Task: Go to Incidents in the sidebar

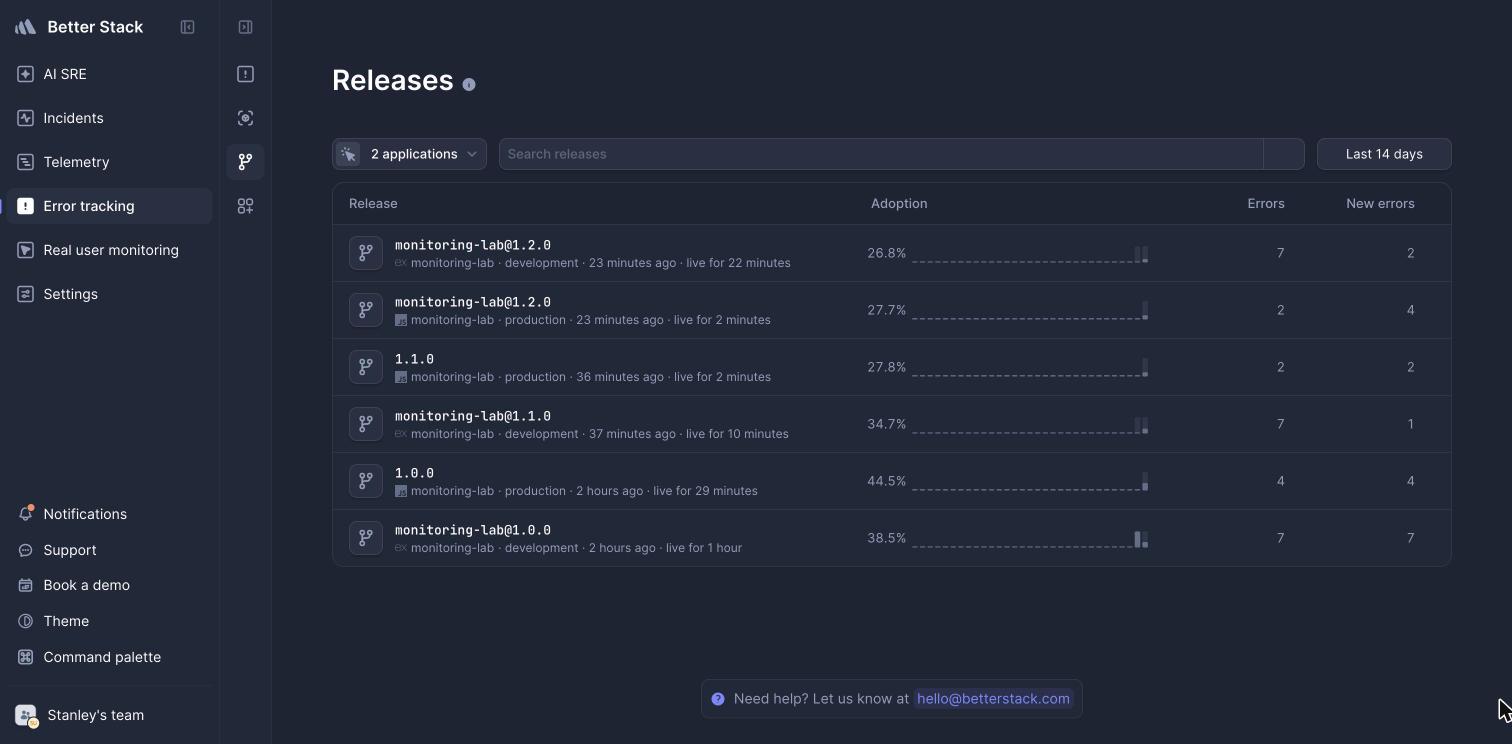Action: tap(109, 118)
